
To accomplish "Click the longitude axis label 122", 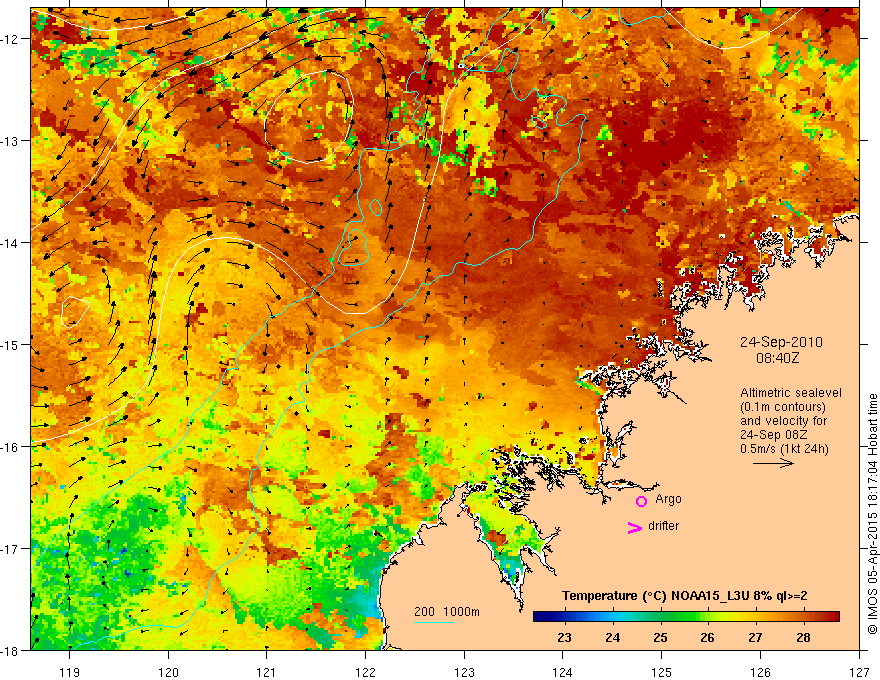I will click(x=365, y=672).
